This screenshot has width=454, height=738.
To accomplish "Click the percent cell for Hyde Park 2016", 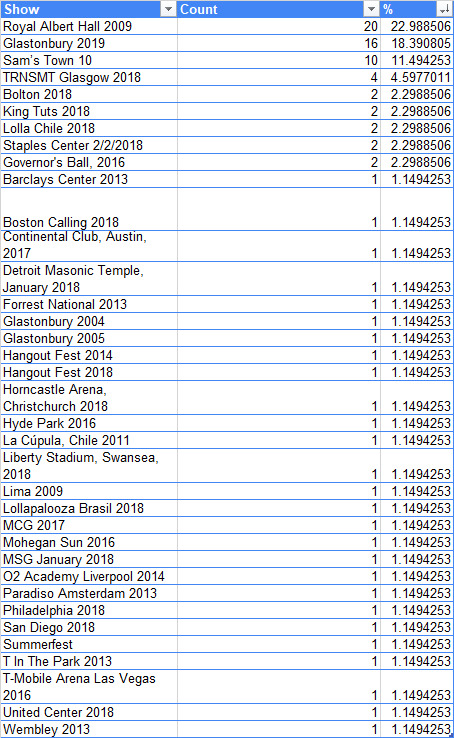I will coord(416,423).
